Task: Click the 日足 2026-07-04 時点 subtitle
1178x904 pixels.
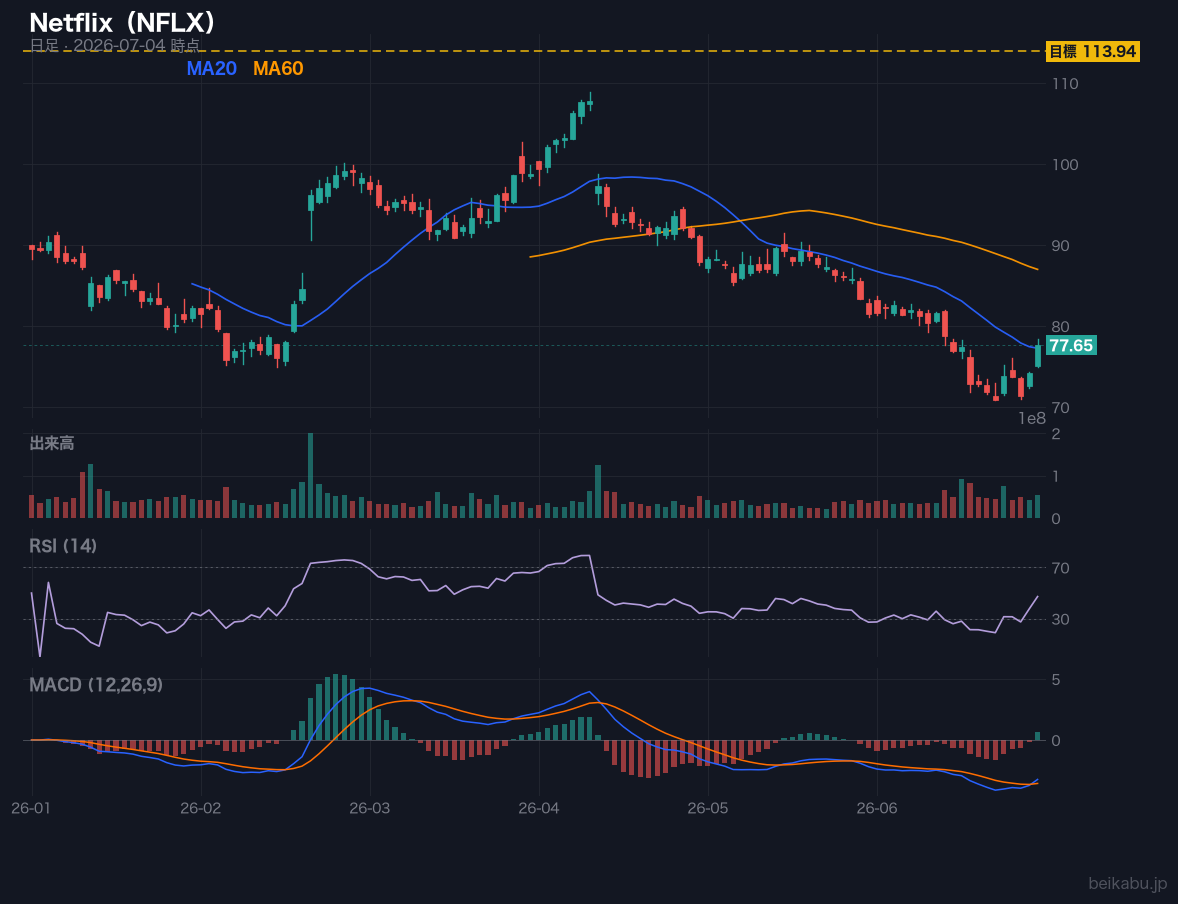Action: click(x=115, y=45)
